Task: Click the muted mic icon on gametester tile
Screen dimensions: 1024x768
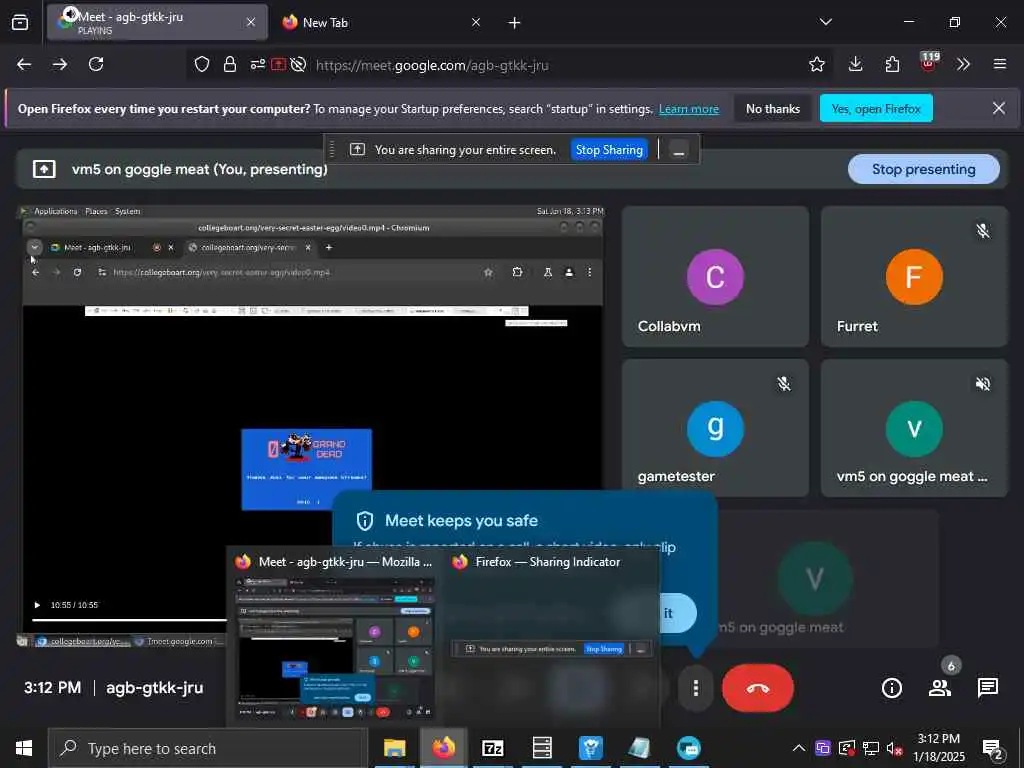Action: pos(784,383)
